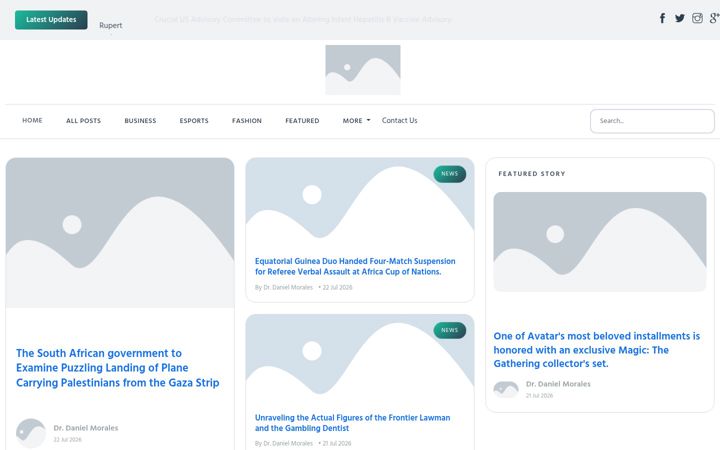Open the Business category

pos(140,121)
